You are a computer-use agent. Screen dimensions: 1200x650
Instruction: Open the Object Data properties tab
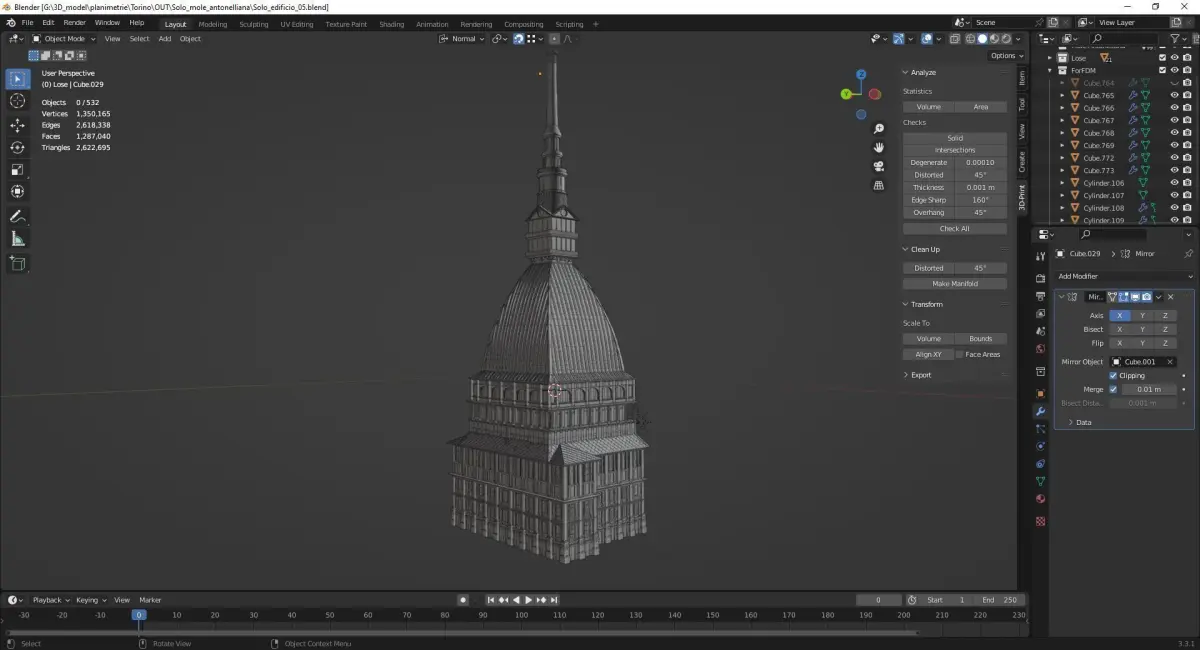1040,481
